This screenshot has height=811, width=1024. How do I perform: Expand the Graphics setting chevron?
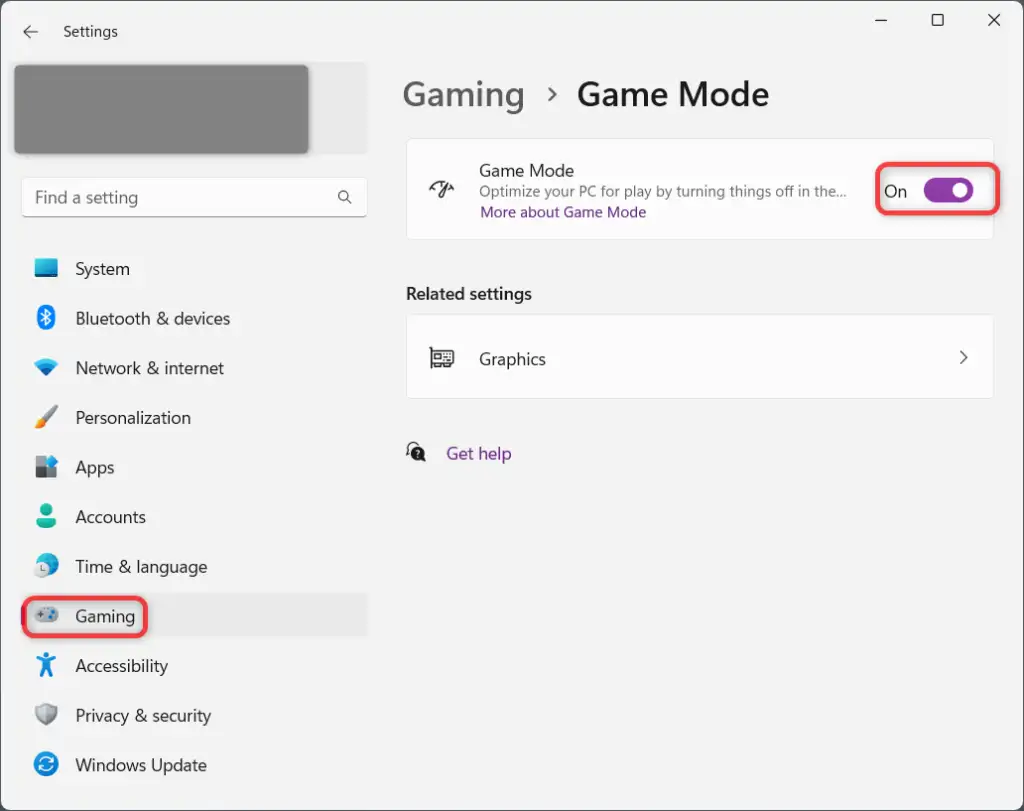[963, 358]
